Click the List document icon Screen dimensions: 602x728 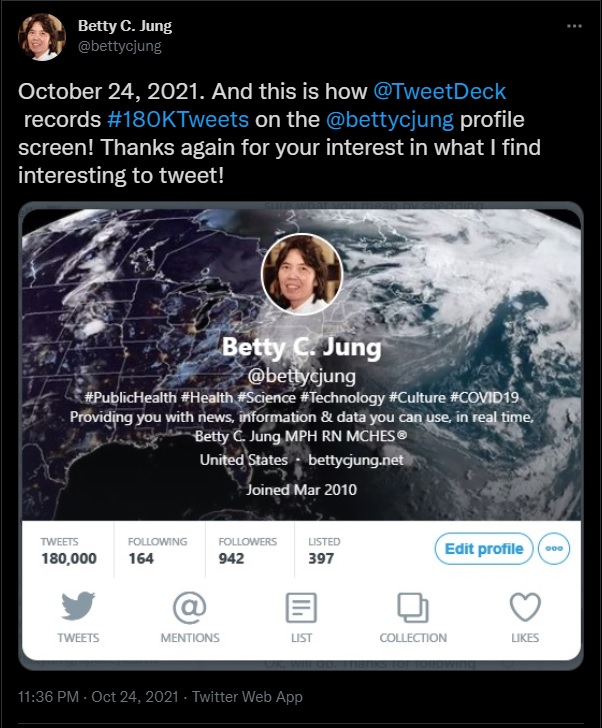301,607
